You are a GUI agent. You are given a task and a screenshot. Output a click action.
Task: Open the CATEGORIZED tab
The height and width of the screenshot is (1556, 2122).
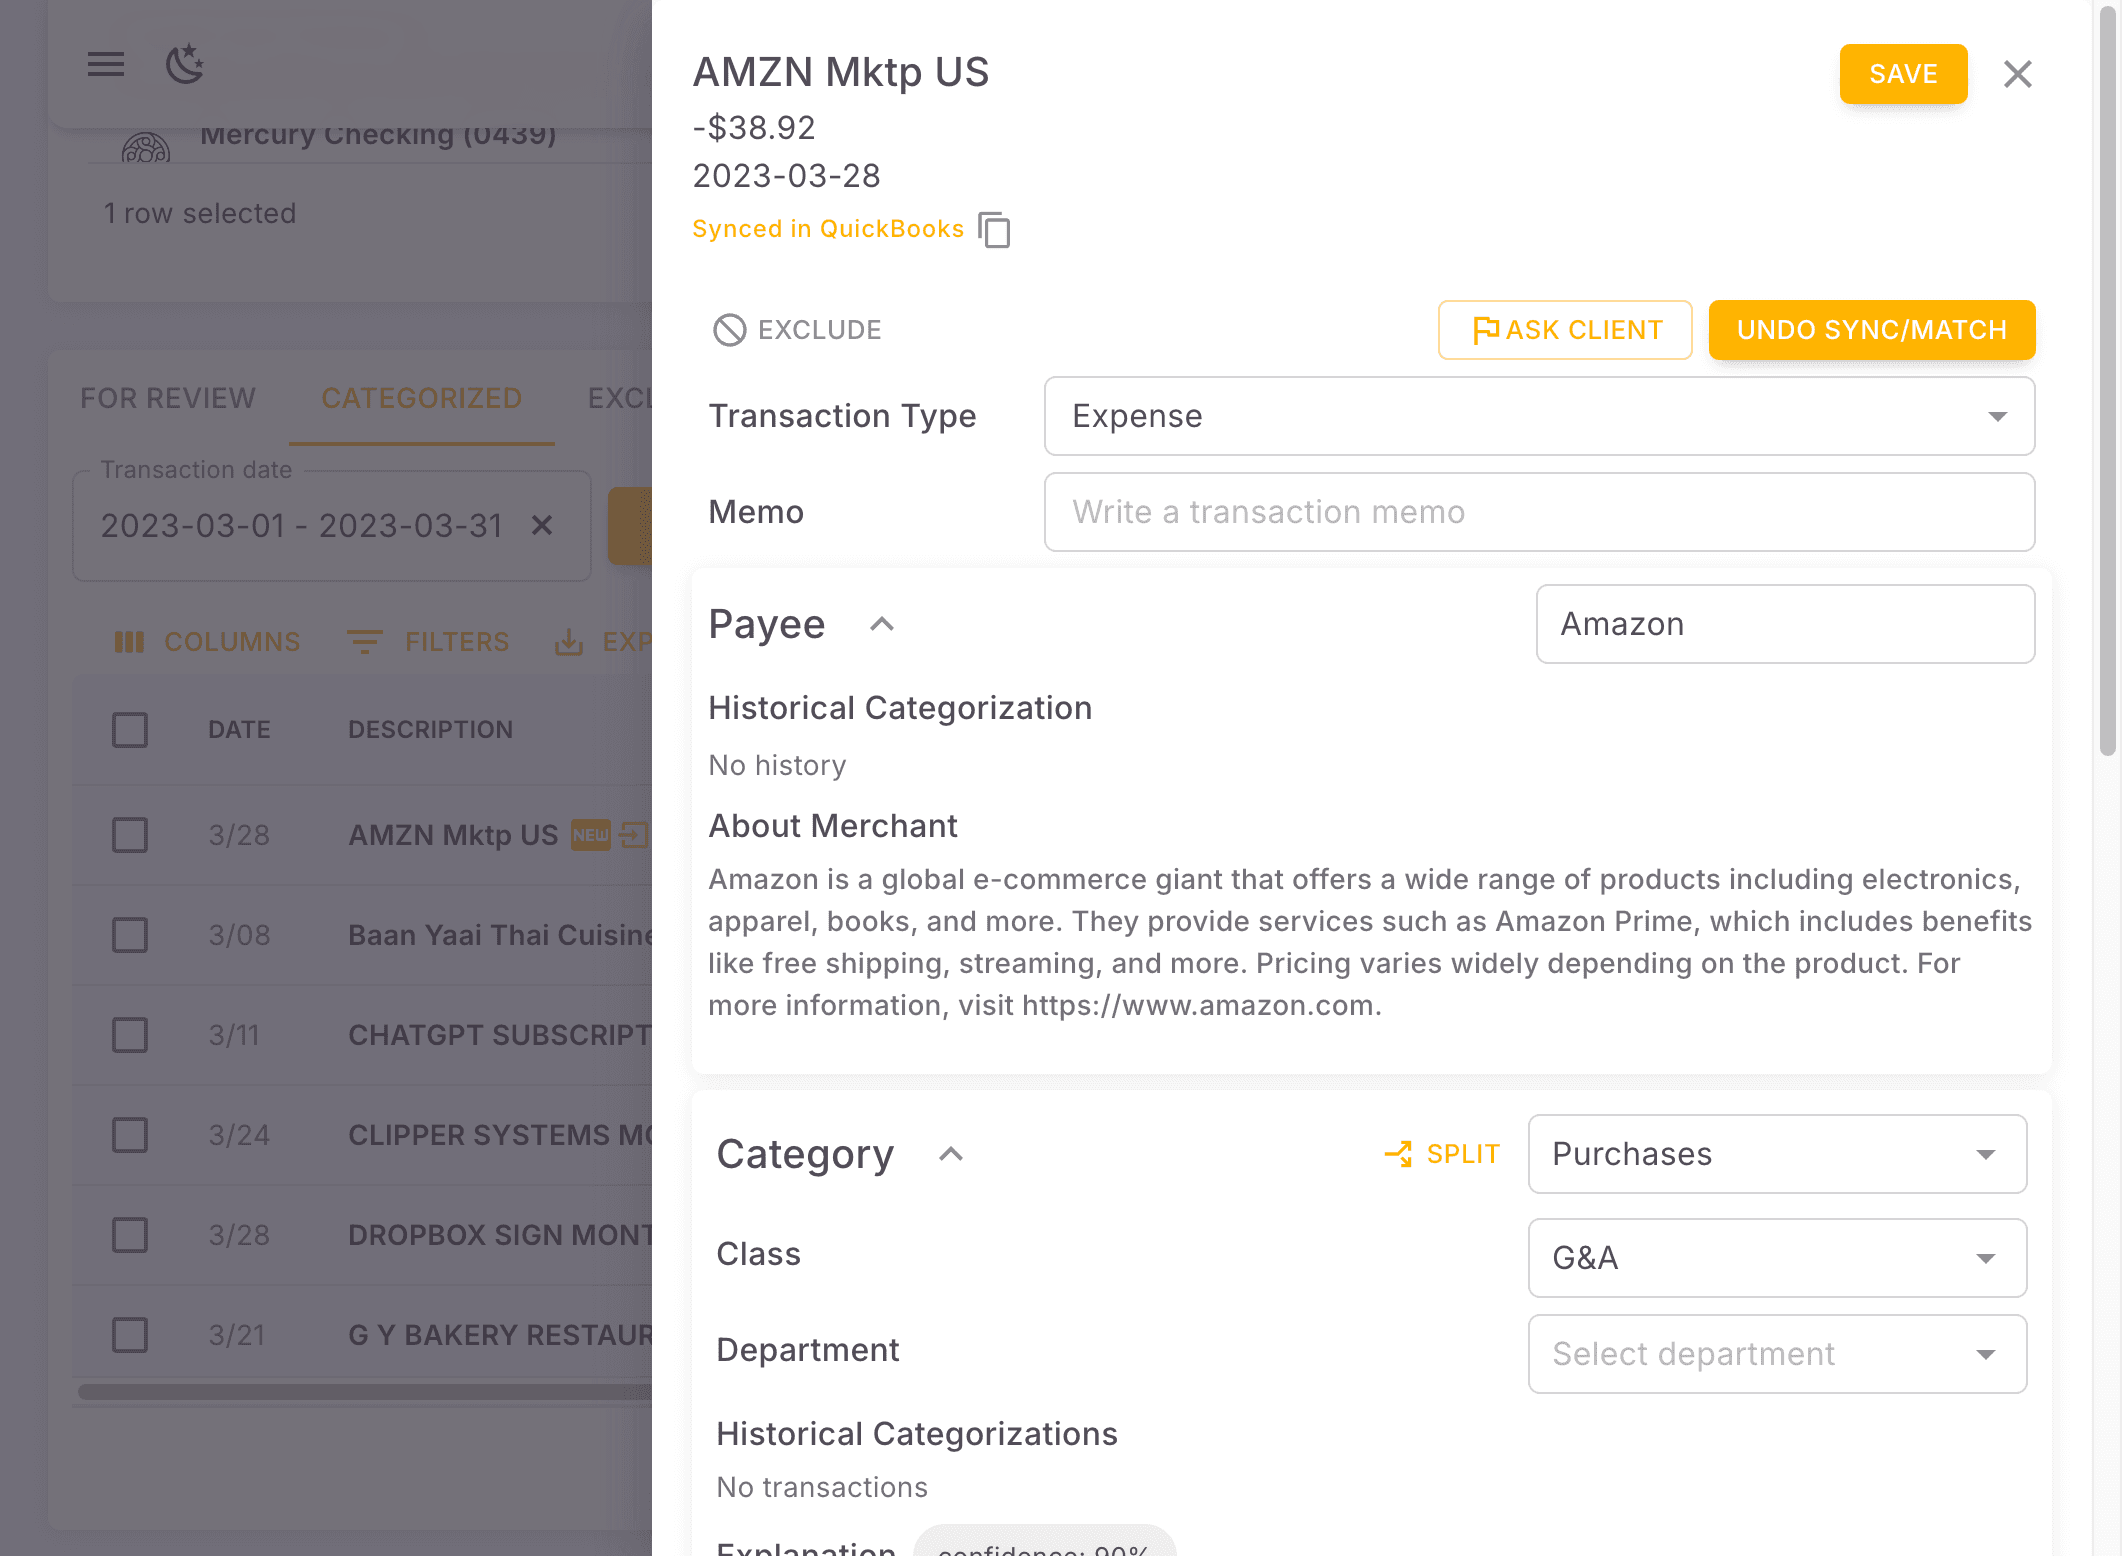click(421, 398)
